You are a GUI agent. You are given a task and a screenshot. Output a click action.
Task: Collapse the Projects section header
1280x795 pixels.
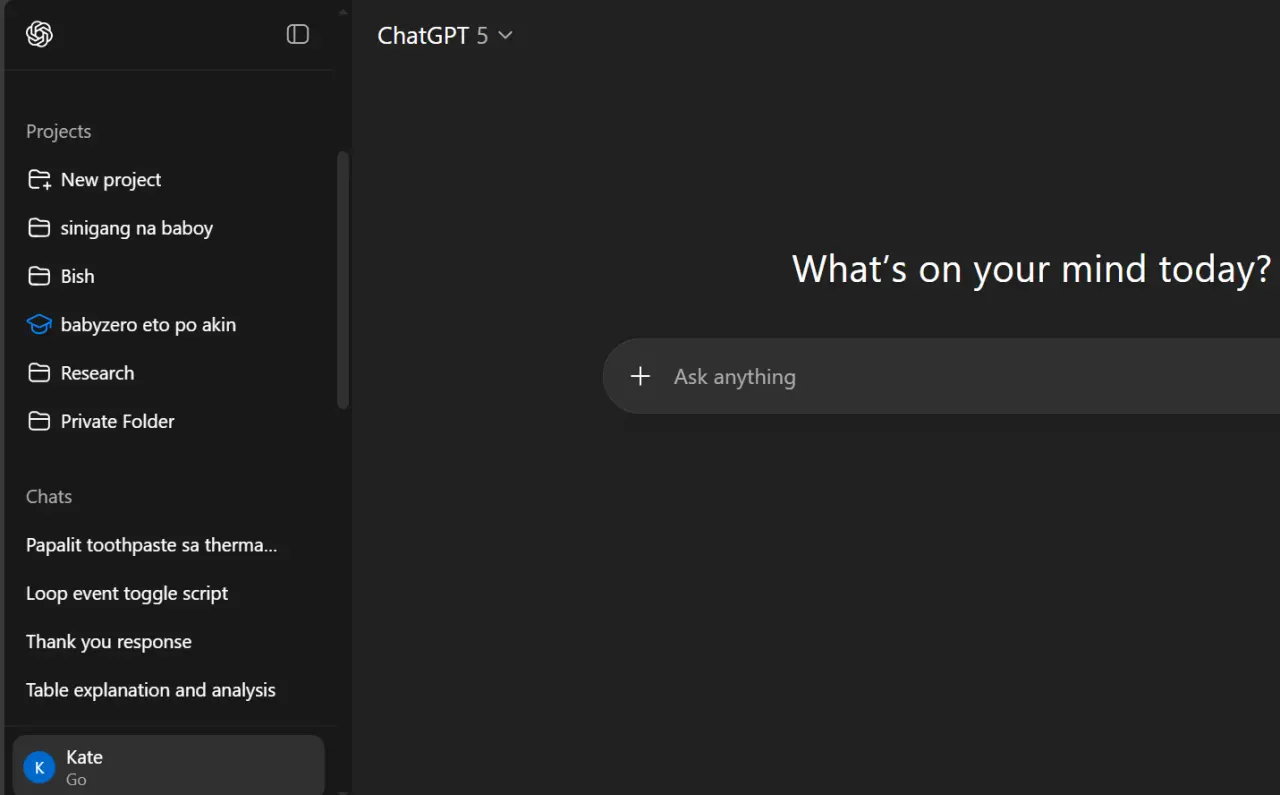58,131
